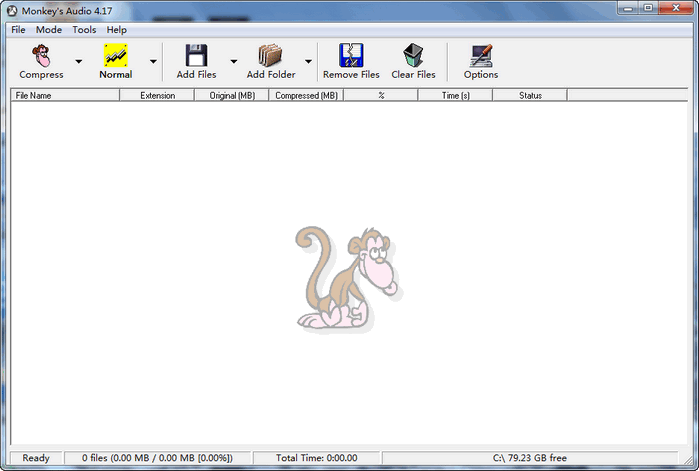Expand the Add Folder dropdown arrow
This screenshot has width=699, height=471.
308,61
